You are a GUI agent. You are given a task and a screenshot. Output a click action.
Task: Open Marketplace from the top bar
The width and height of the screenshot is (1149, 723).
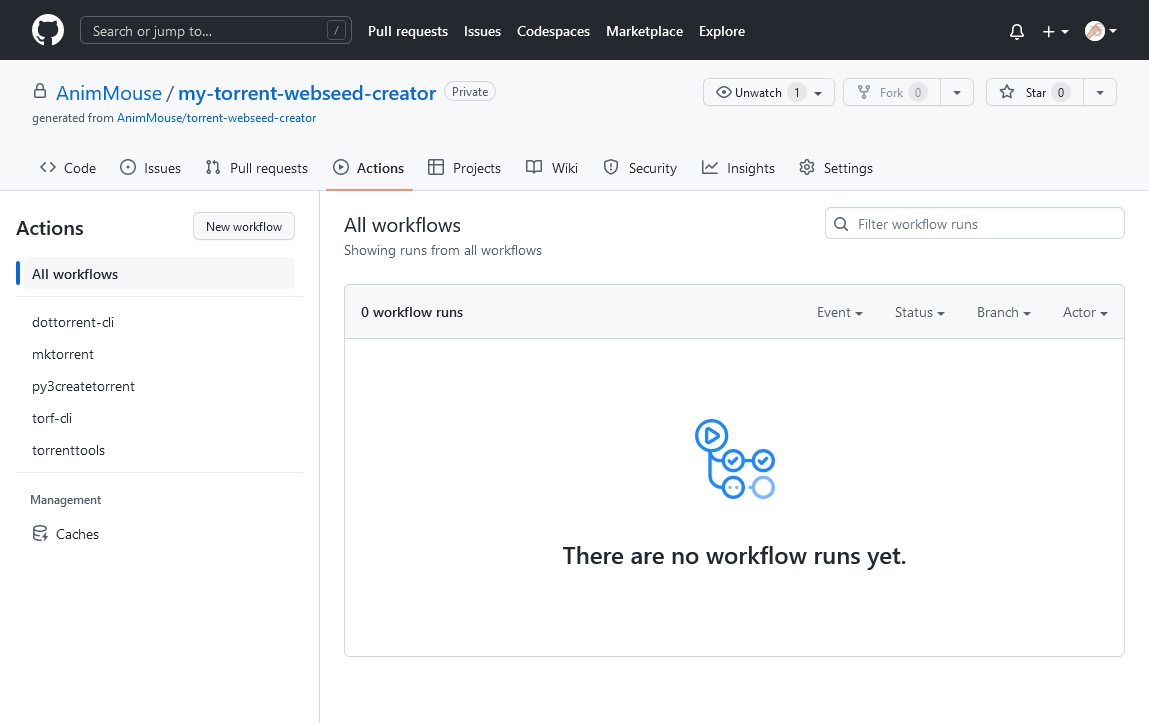(x=644, y=31)
